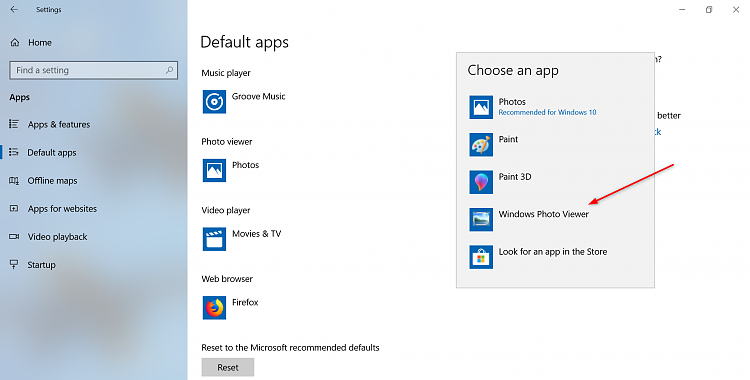The height and width of the screenshot is (380, 750).
Task: Choose Photos recommended for Windows 10
Action: coord(555,107)
